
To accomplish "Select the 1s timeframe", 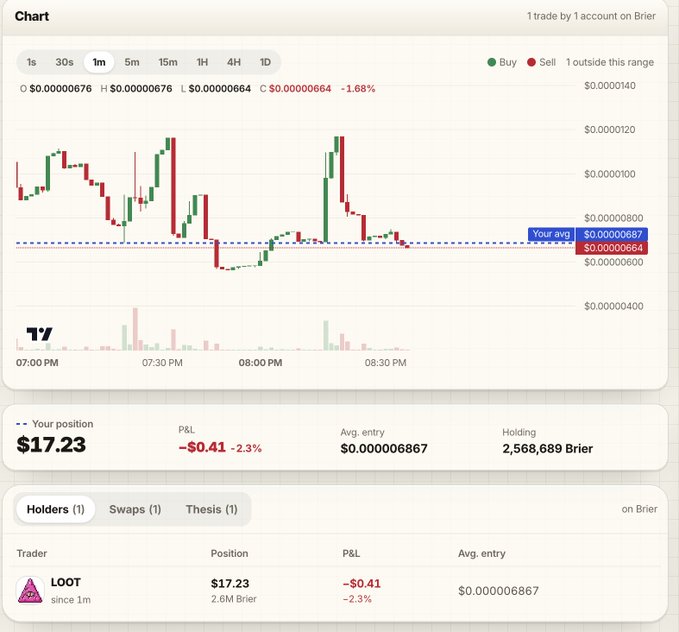I will (x=31, y=62).
